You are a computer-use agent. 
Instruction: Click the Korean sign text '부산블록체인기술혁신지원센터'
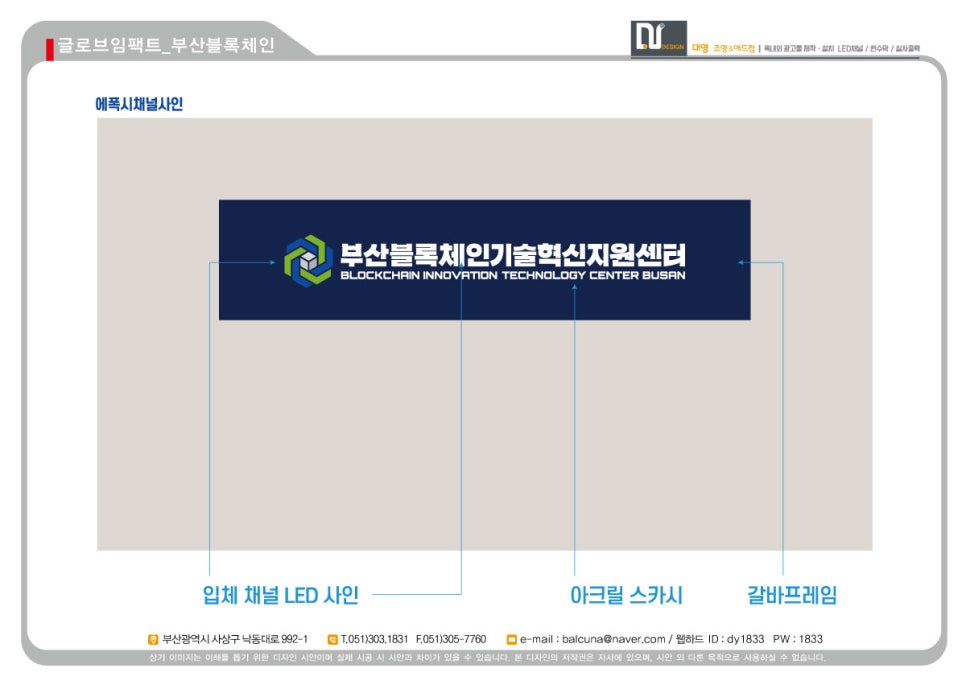point(513,254)
